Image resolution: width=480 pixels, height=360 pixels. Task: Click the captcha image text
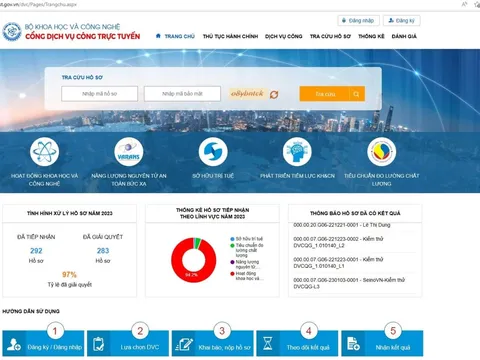coord(247,94)
